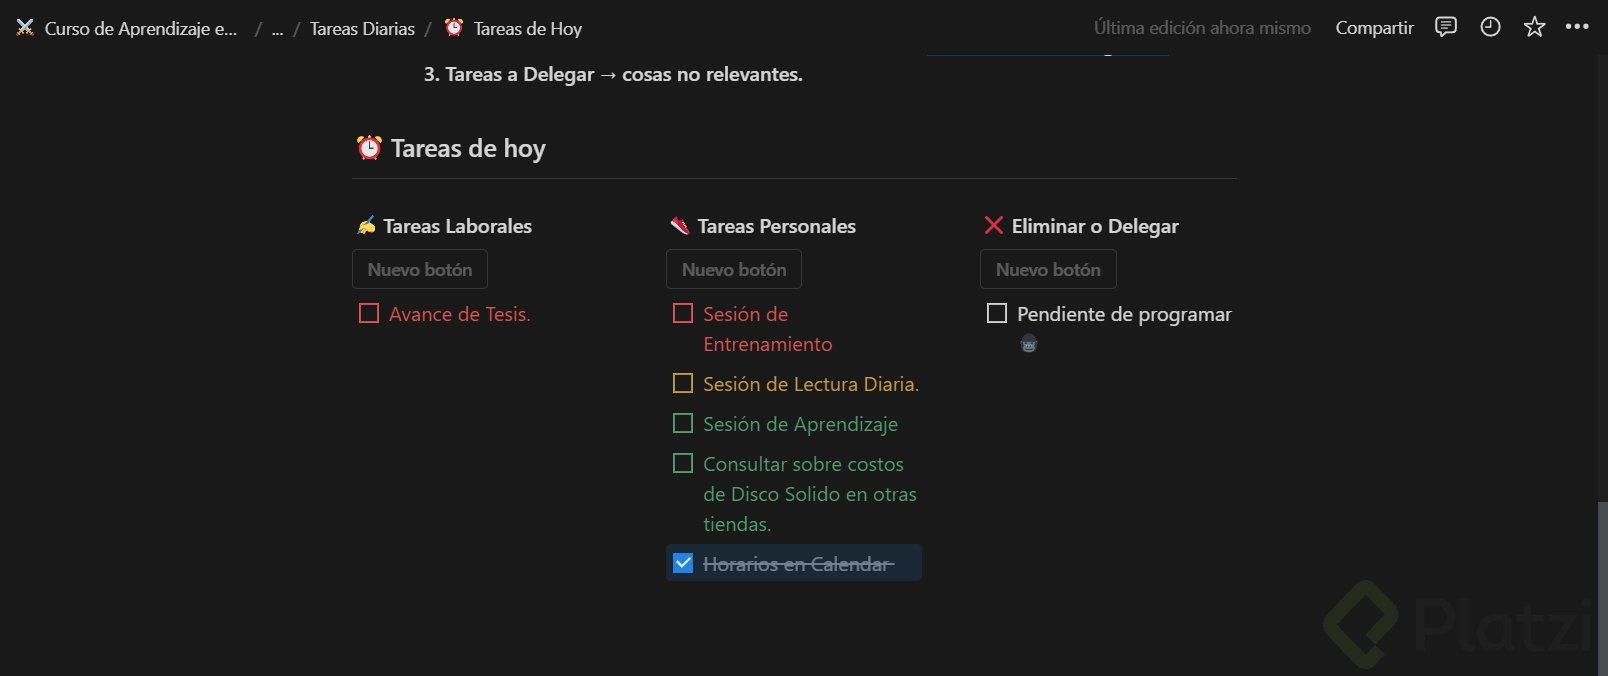Open page update history clock icon
The image size is (1608, 676).
pos(1490,27)
